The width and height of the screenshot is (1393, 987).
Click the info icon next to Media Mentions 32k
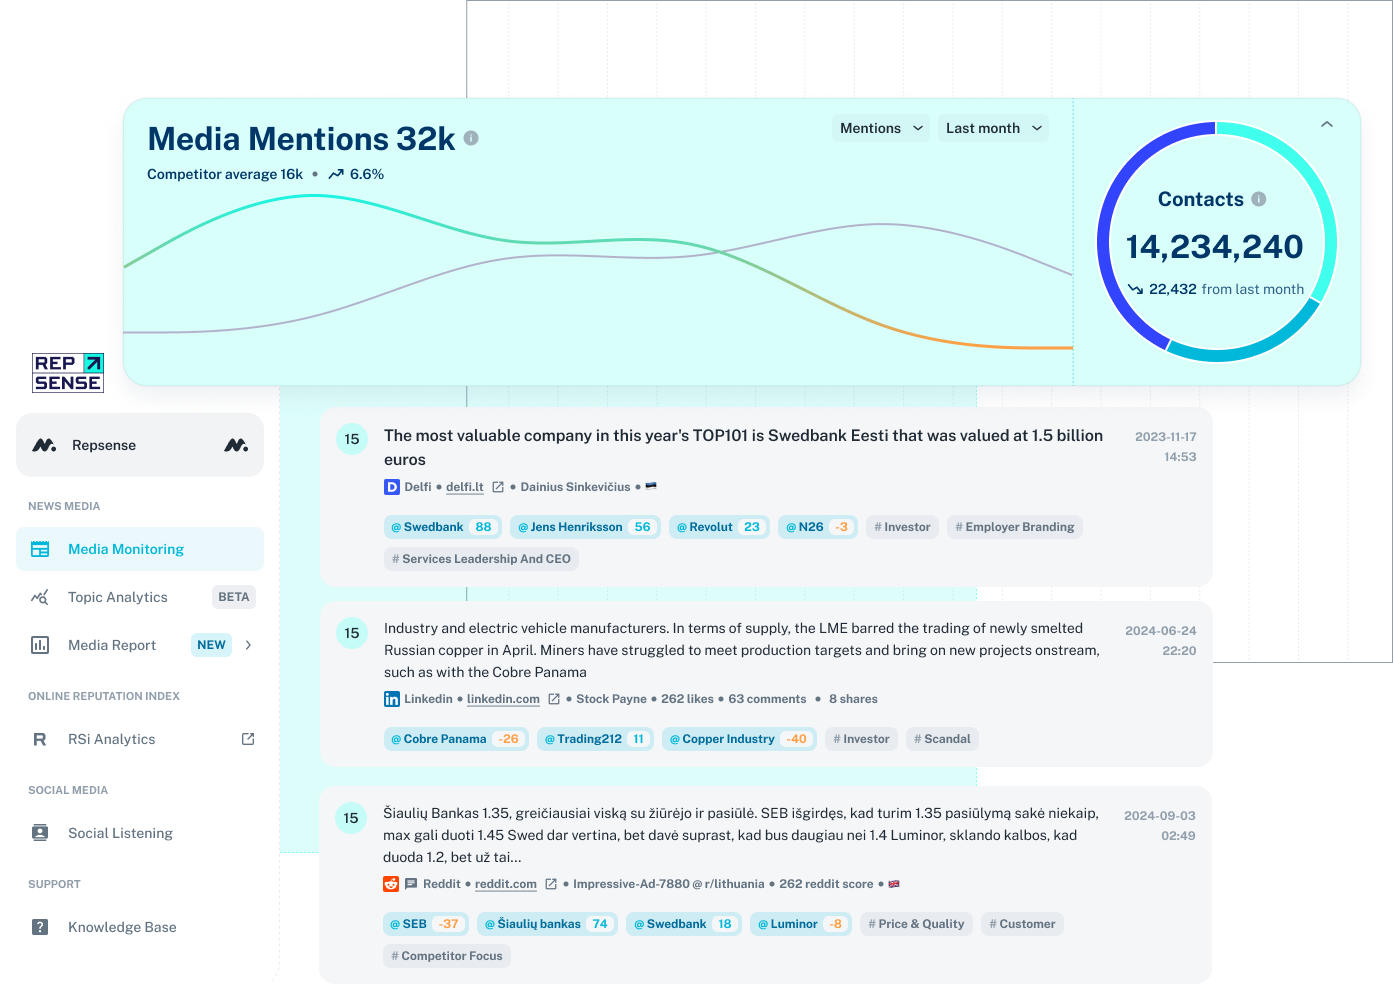pyautogui.click(x=471, y=138)
